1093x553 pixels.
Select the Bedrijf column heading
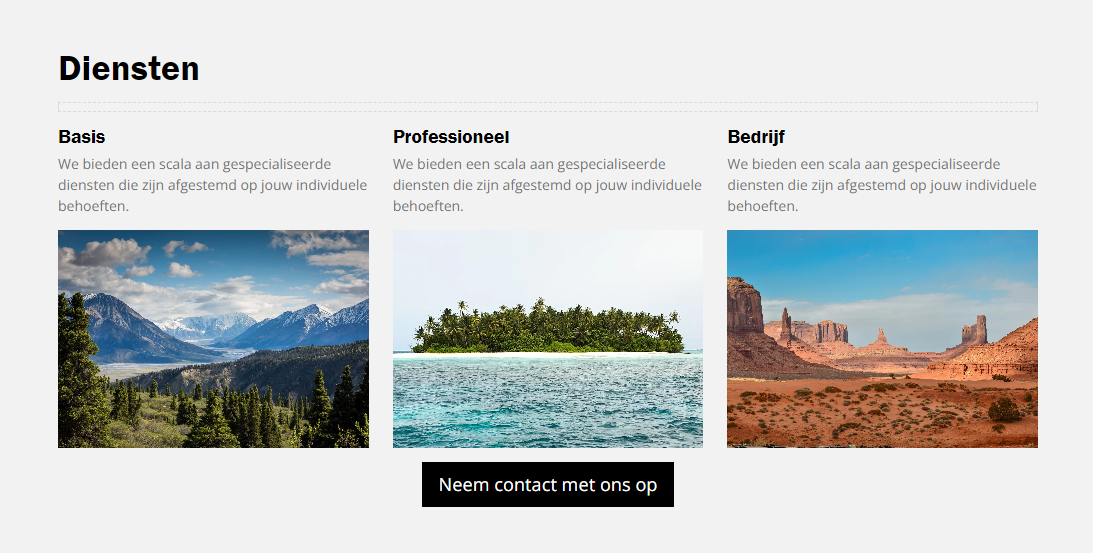tap(756, 137)
